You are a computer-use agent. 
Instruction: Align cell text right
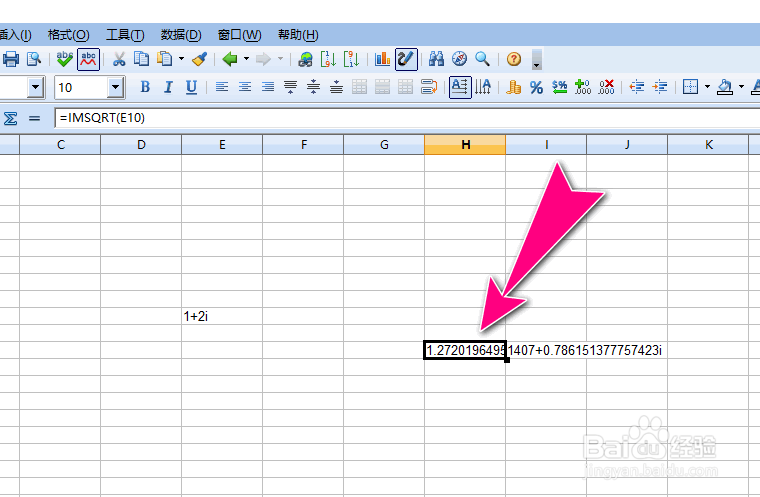point(268,87)
